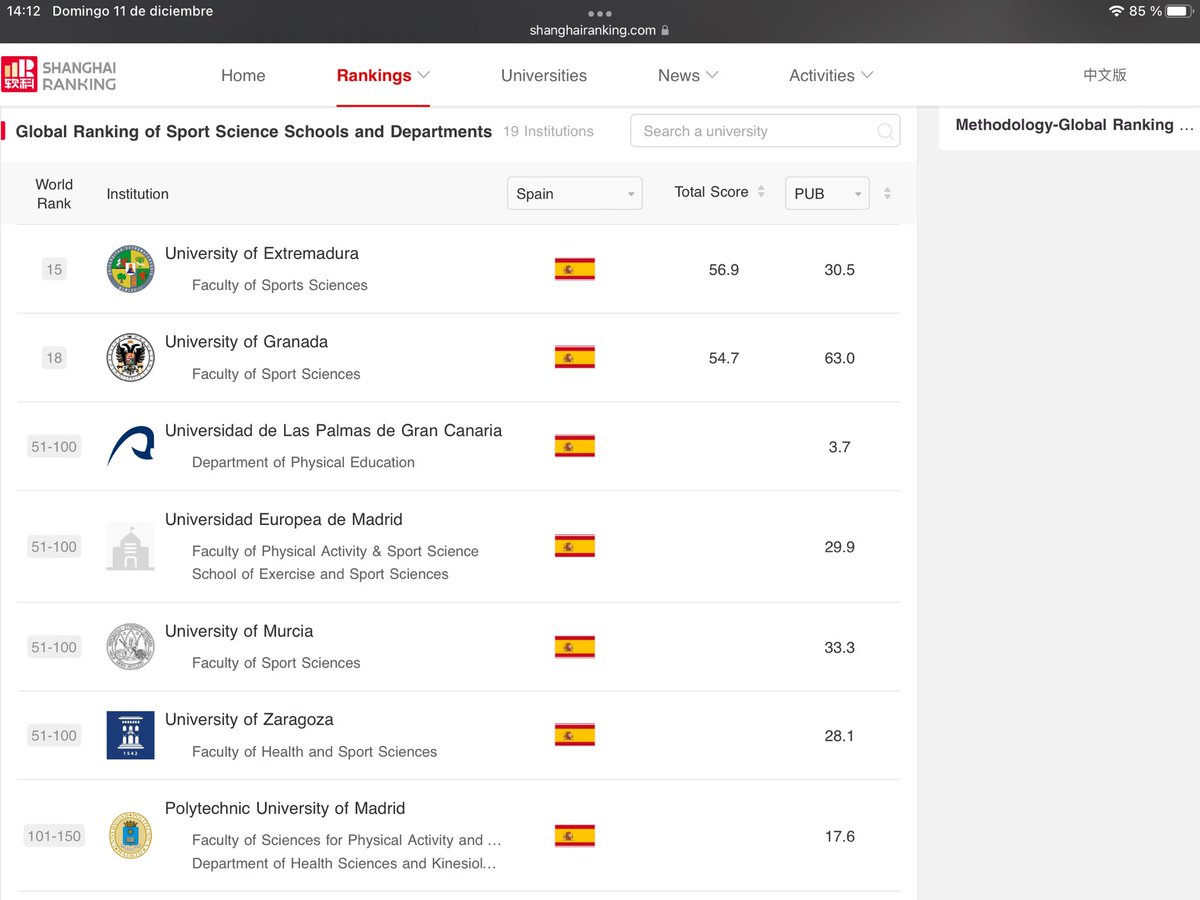Open the ShanghaiRanking logo home link
The image size is (1200, 900).
(x=59, y=75)
